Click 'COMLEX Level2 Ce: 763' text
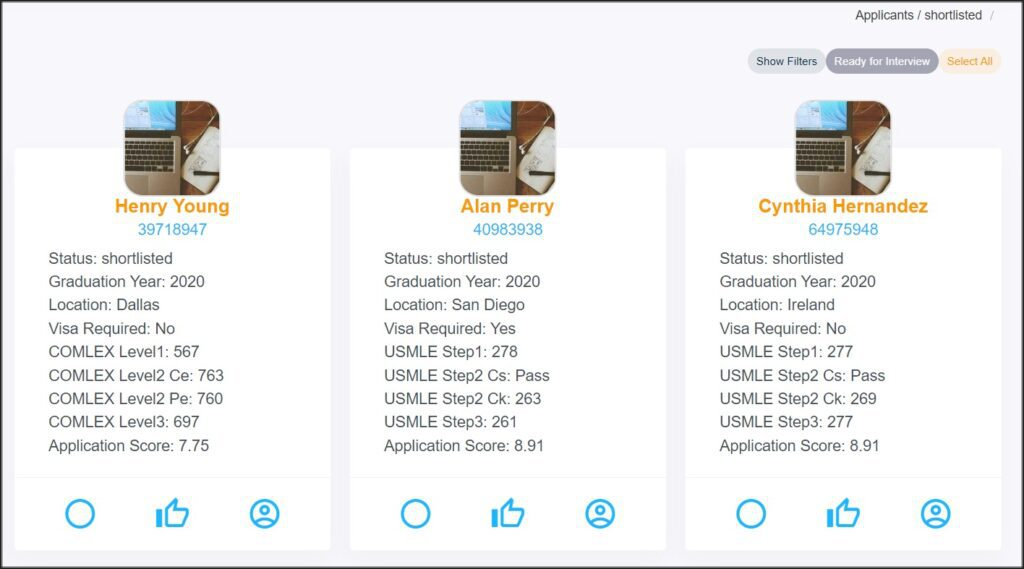This screenshot has height=569, width=1024. tap(136, 376)
